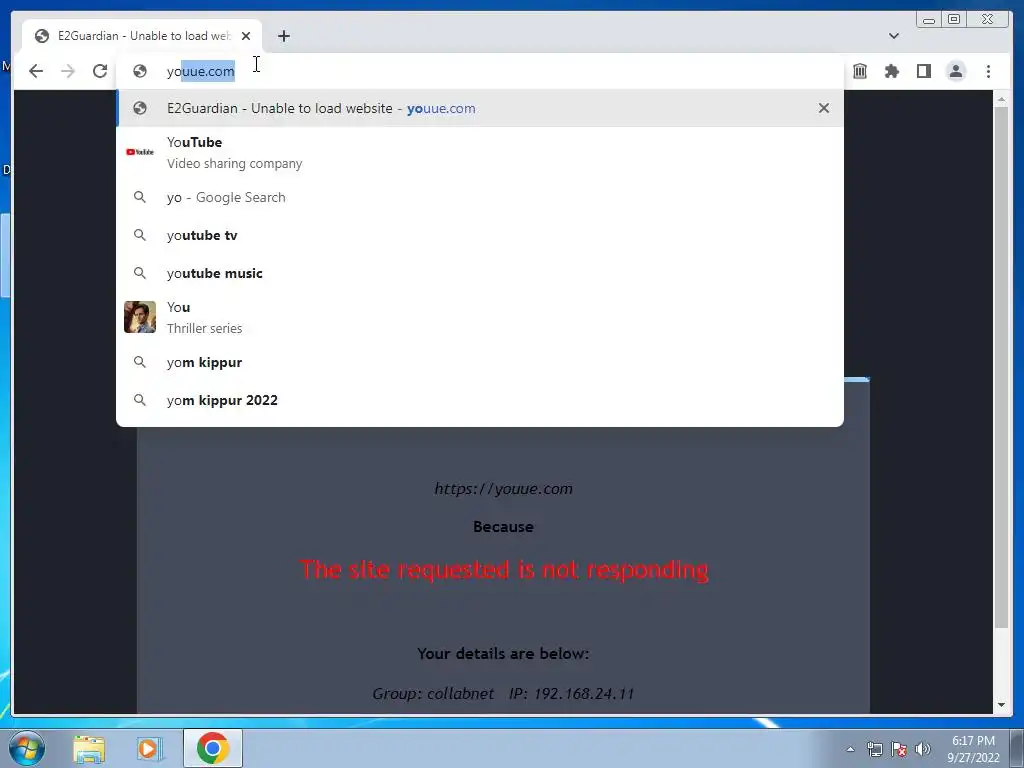Open the tab search dropdown arrow

[894, 36]
